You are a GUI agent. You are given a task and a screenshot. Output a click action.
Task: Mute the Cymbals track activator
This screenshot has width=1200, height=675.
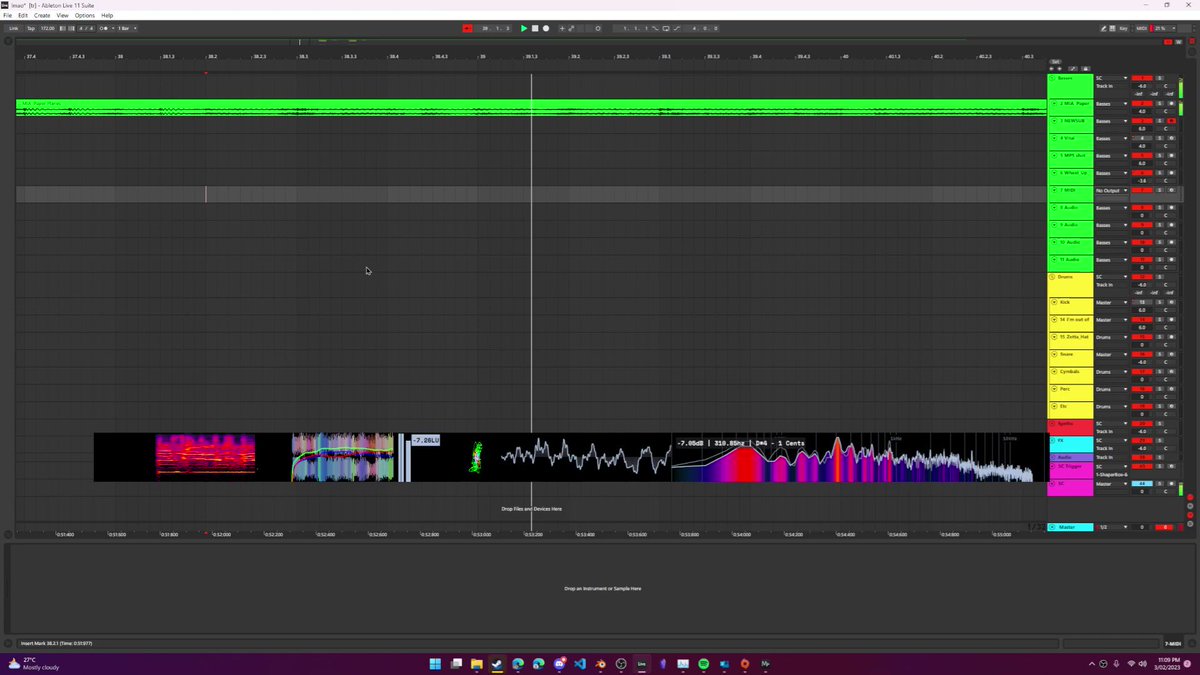[x=1142, y=371]
